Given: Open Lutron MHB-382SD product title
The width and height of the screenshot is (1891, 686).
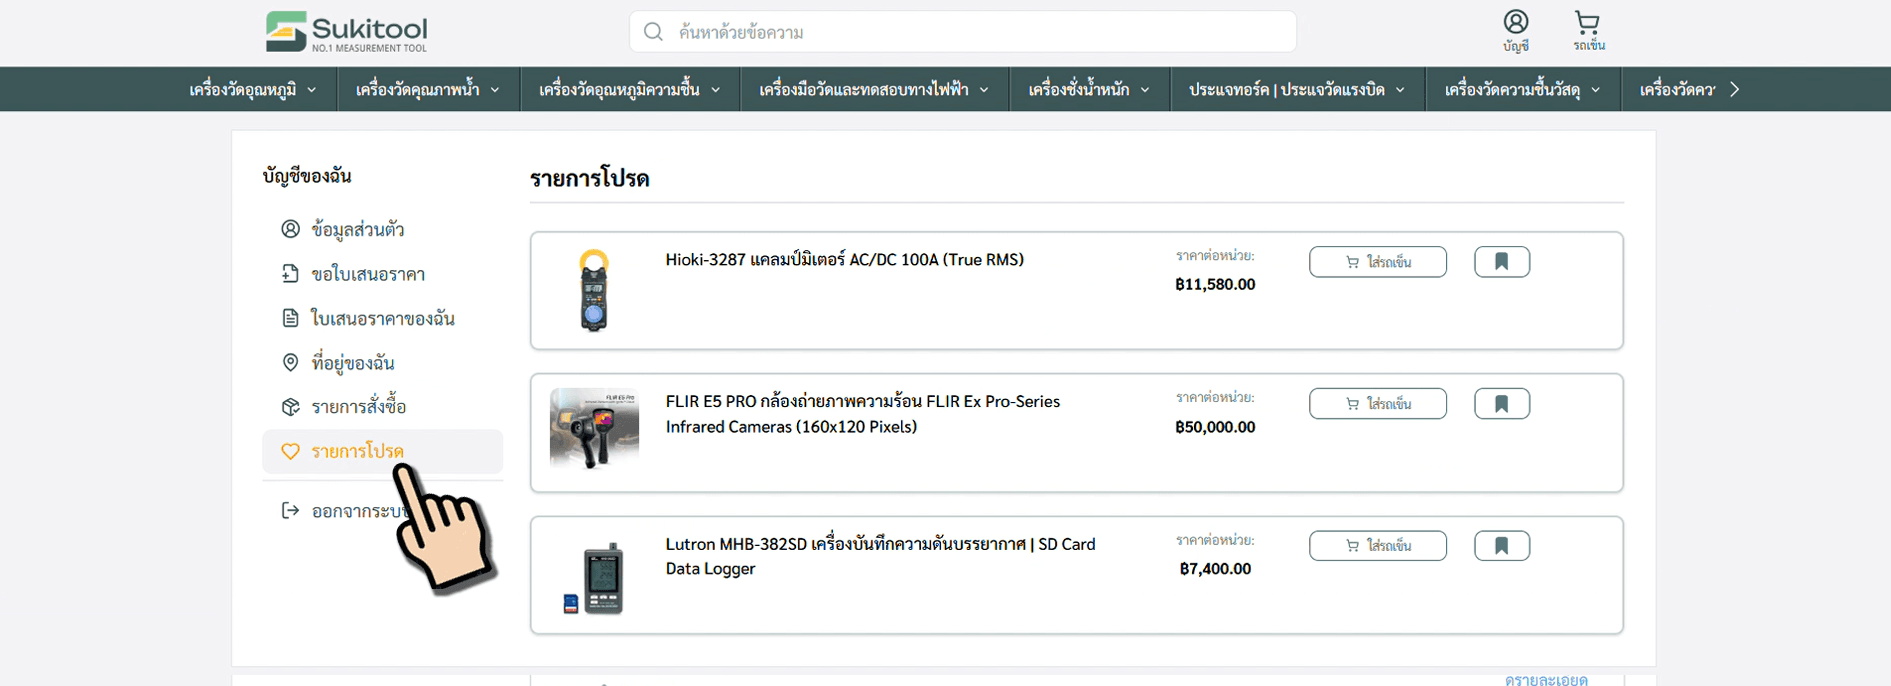Looking at the screenshot, I should coord(881,556).
